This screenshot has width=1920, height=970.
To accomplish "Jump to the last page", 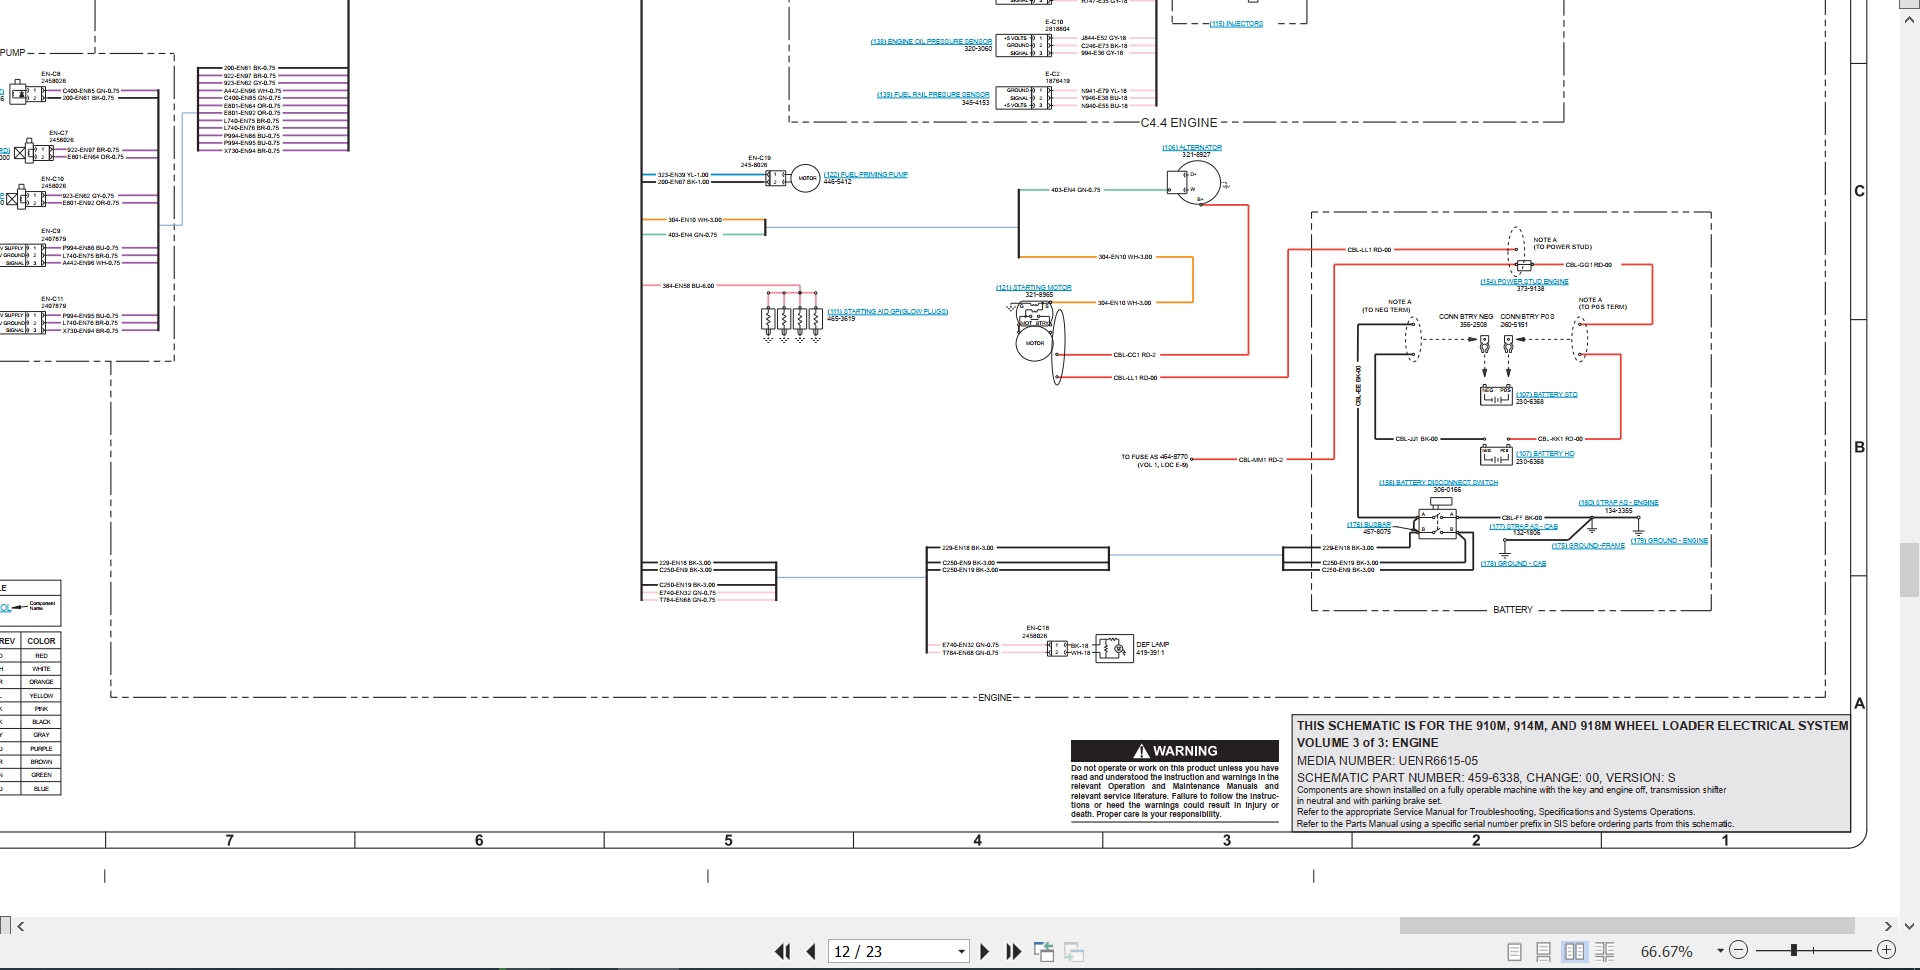I will pyautogui.click(x=1013, y=951).
